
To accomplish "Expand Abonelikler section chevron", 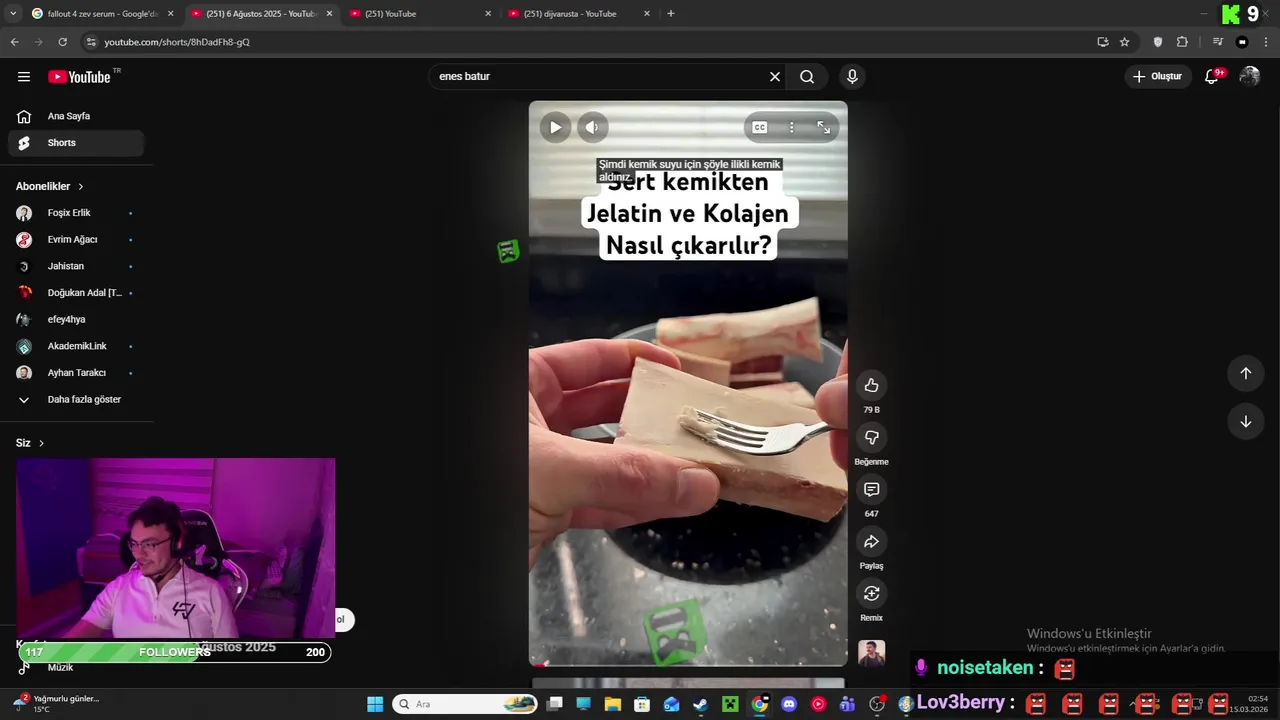I will tap(81, 187).
